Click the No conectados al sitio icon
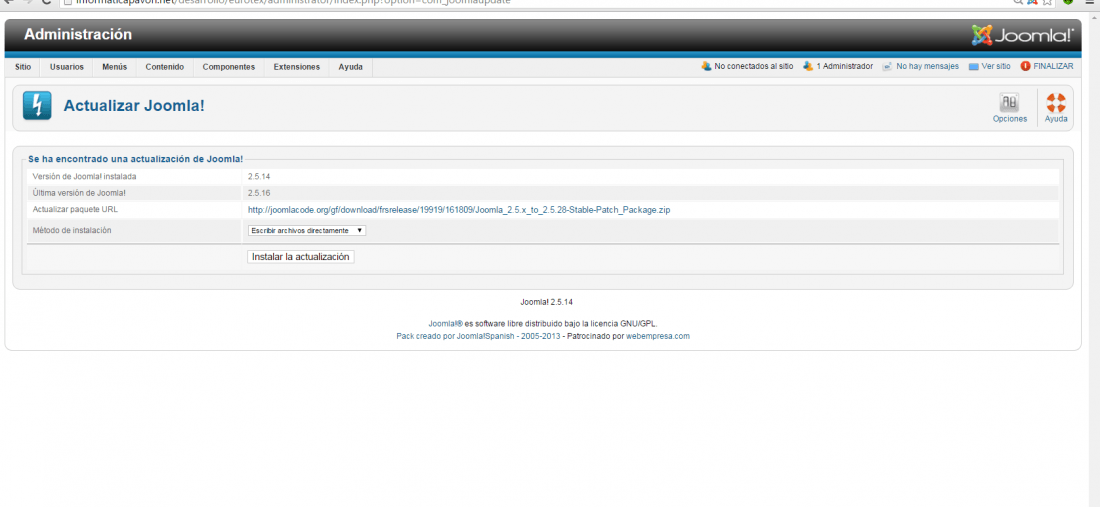Viewport: 1100px width, 507px height. pos(706,66)
